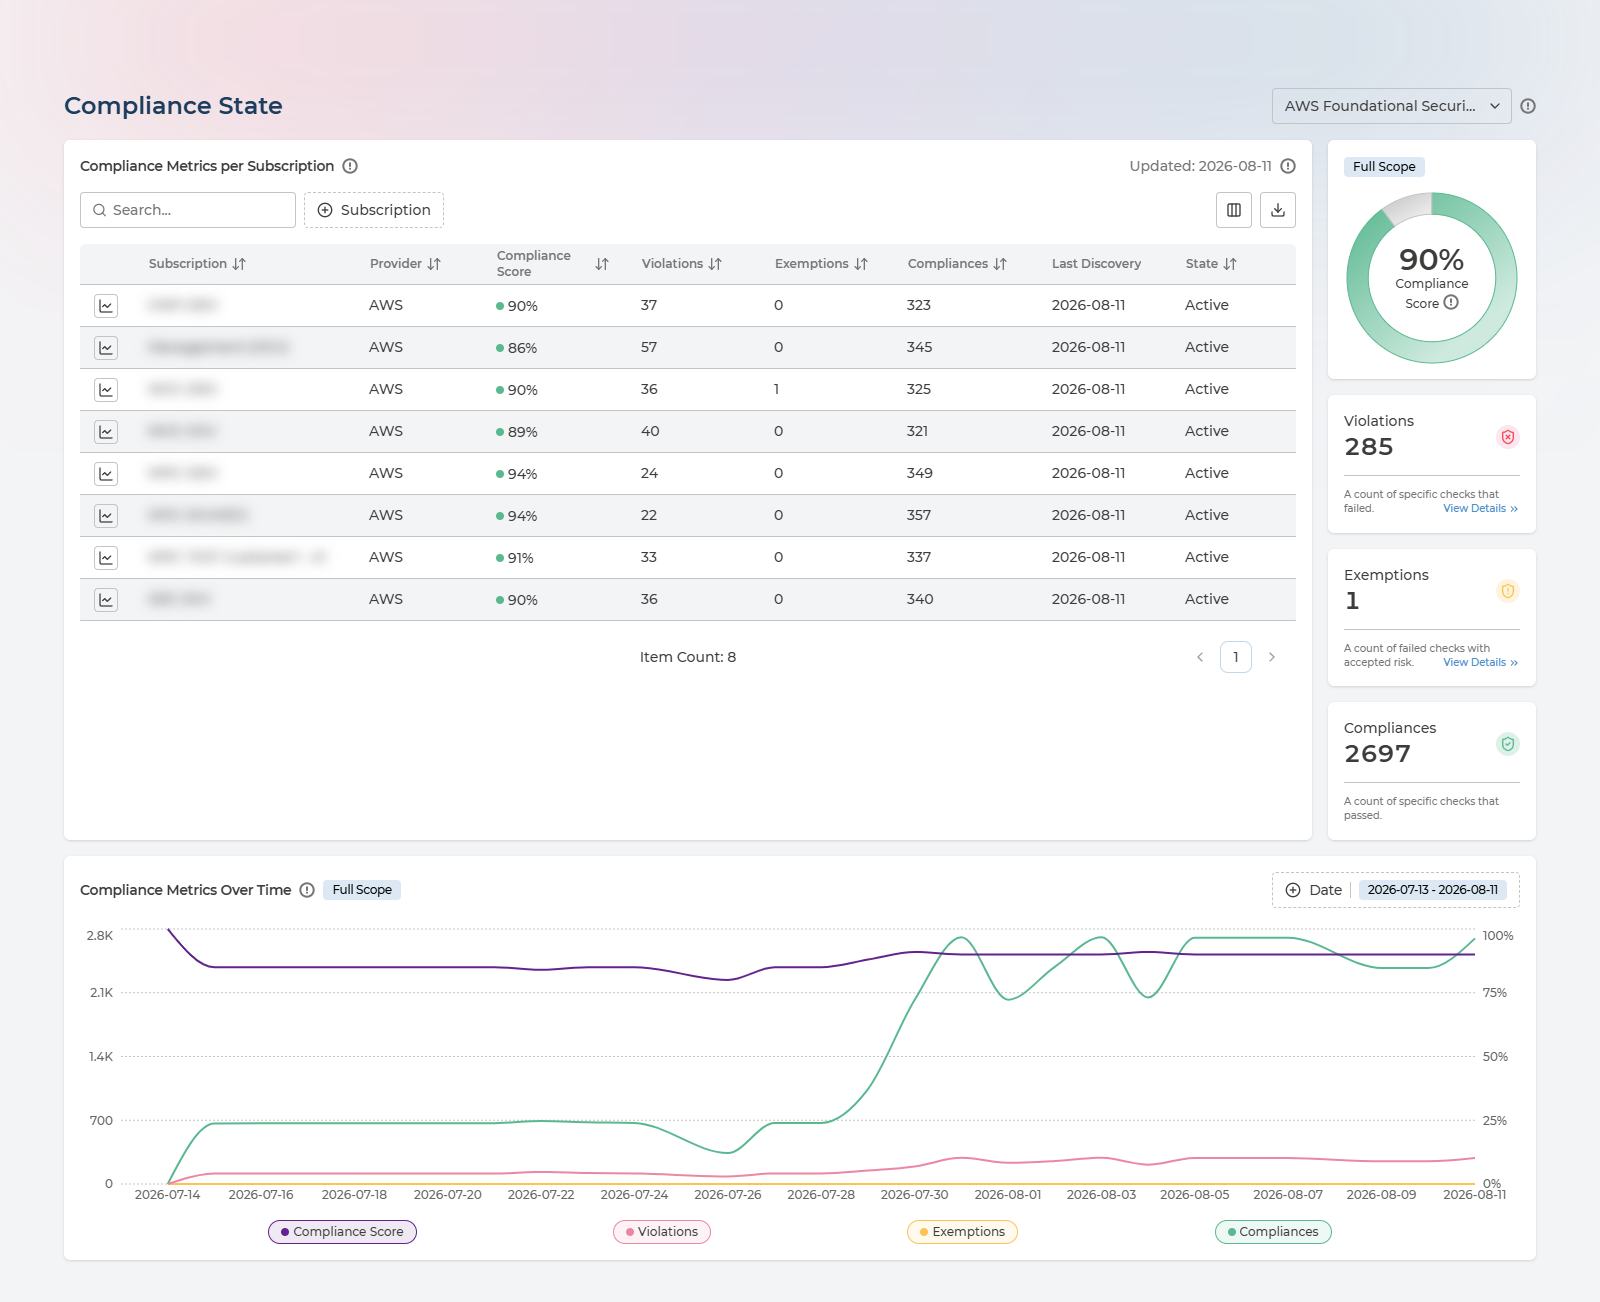
Task: Open the column chooser icon
Action: click(x=1234, y=210)
